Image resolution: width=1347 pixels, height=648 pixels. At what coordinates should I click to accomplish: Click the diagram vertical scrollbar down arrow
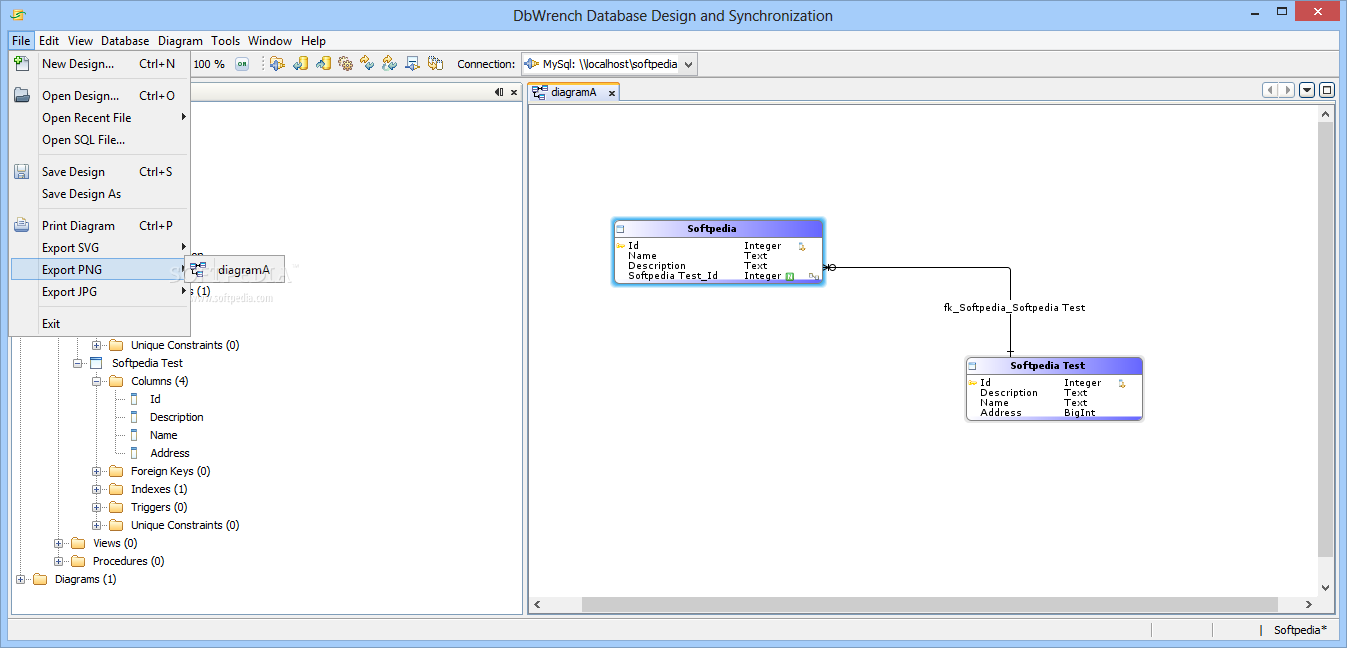[1326, 588]
